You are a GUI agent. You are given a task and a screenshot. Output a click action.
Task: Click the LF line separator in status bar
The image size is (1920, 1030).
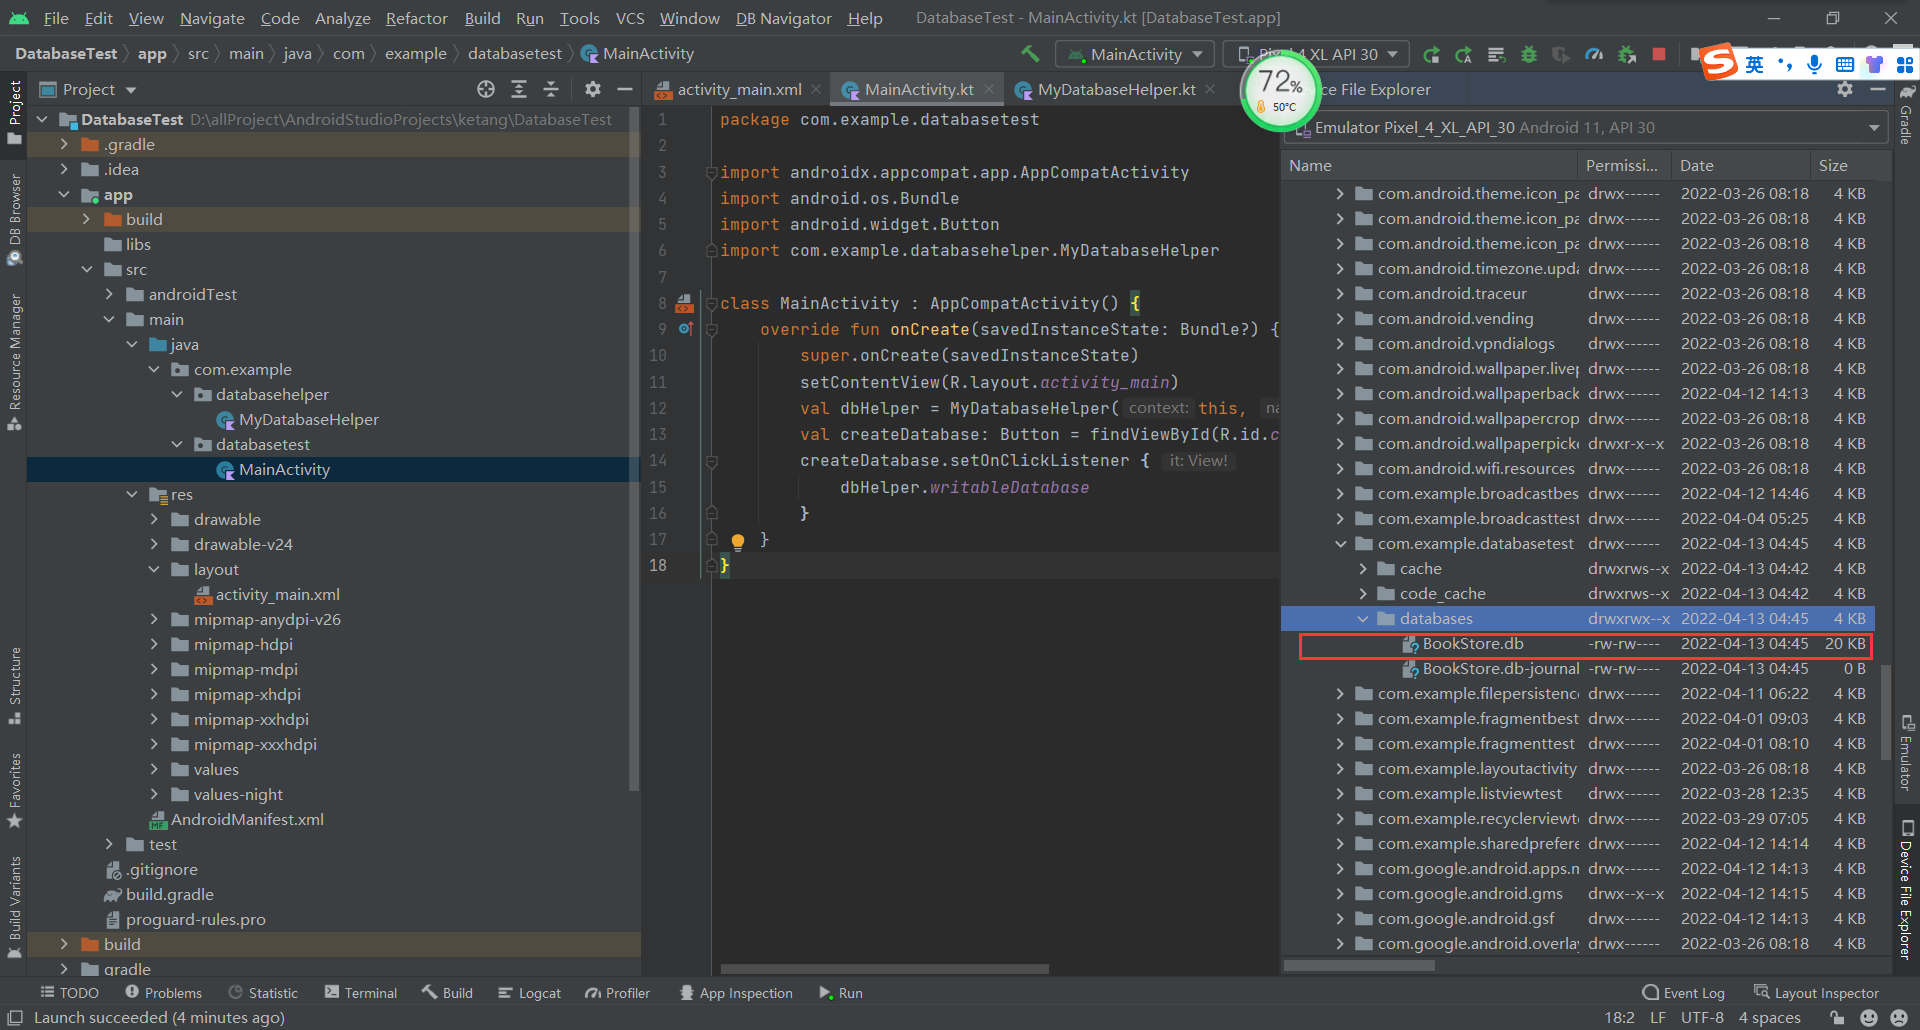[x=1658, y=1018]
